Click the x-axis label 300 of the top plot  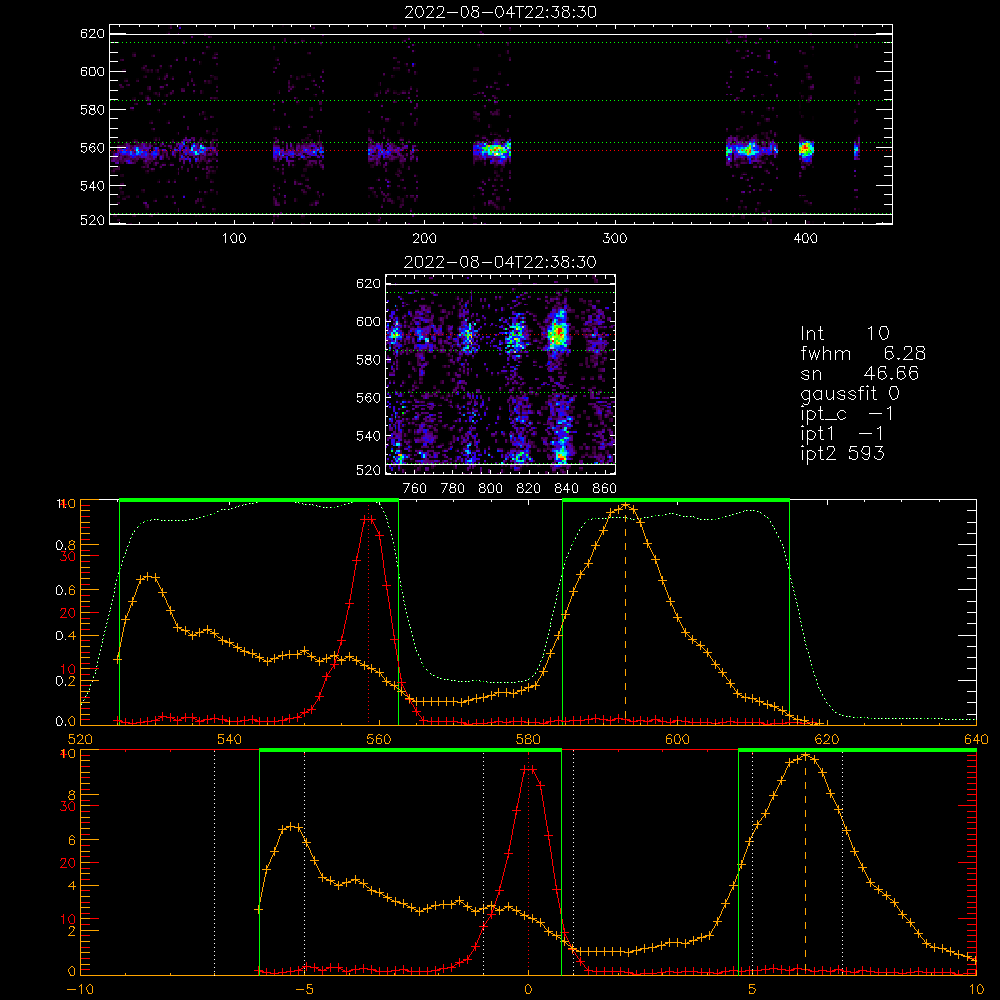615,239
